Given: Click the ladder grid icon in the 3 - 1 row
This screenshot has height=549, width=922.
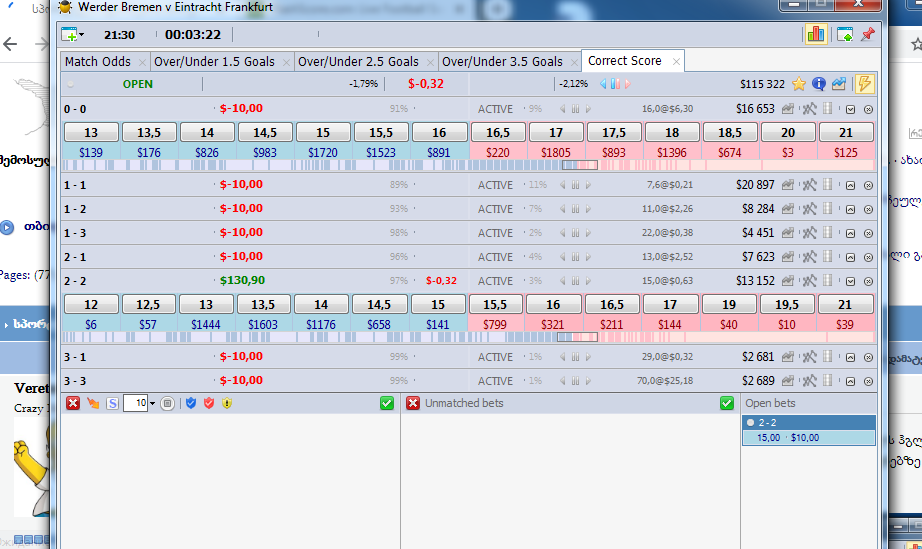Looking at the screenshot, I should (828, 357).
